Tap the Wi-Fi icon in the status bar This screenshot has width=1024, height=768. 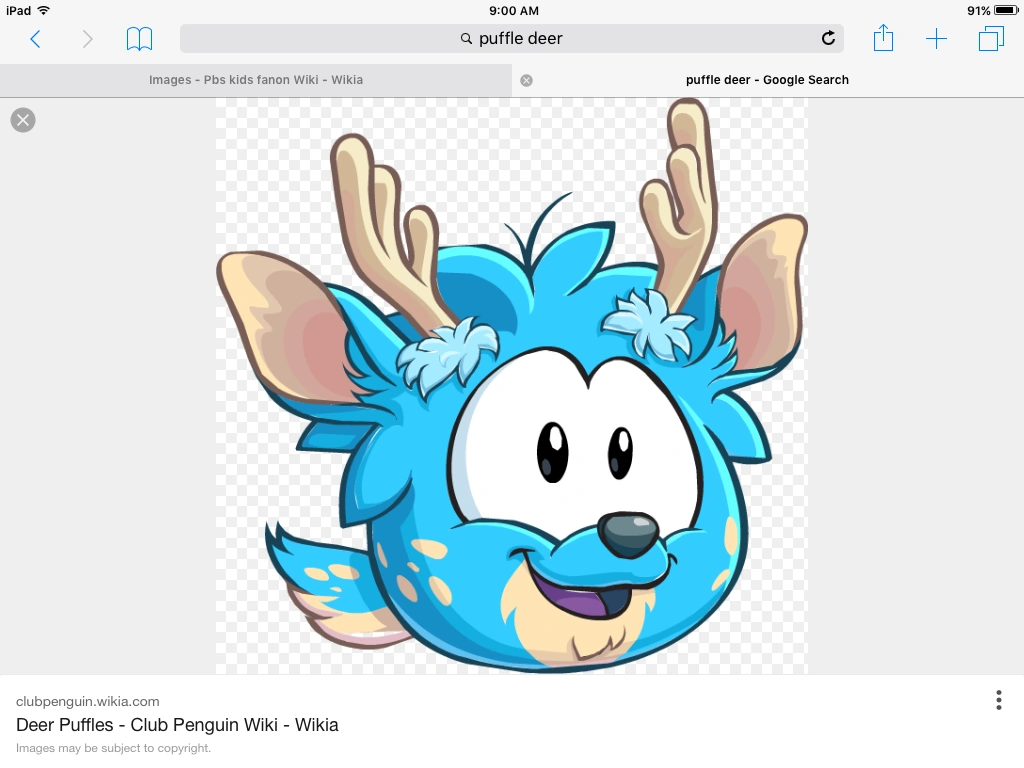click(x=41, y=11)
